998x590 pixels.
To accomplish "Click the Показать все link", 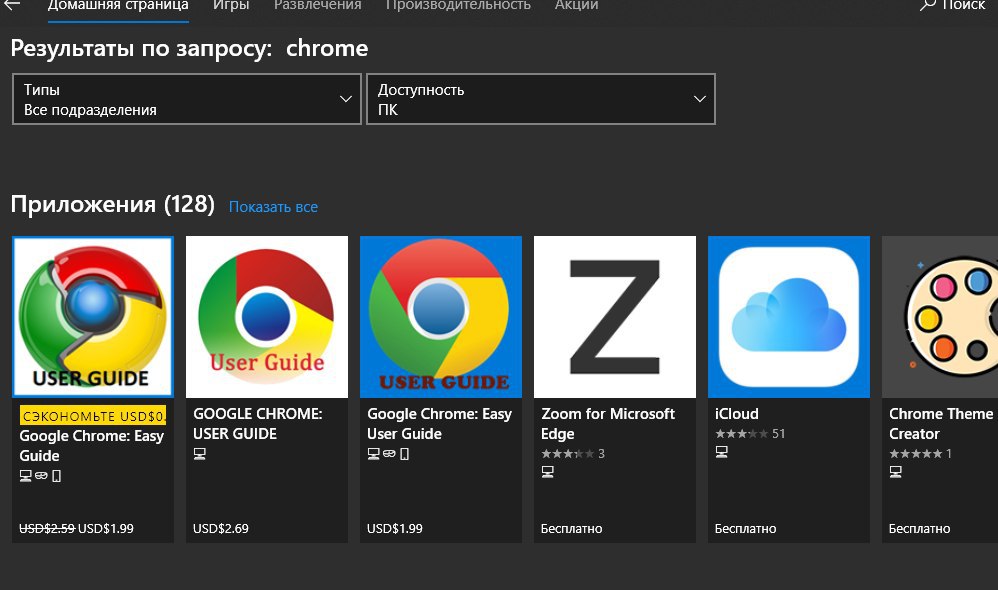I will 273,207.
